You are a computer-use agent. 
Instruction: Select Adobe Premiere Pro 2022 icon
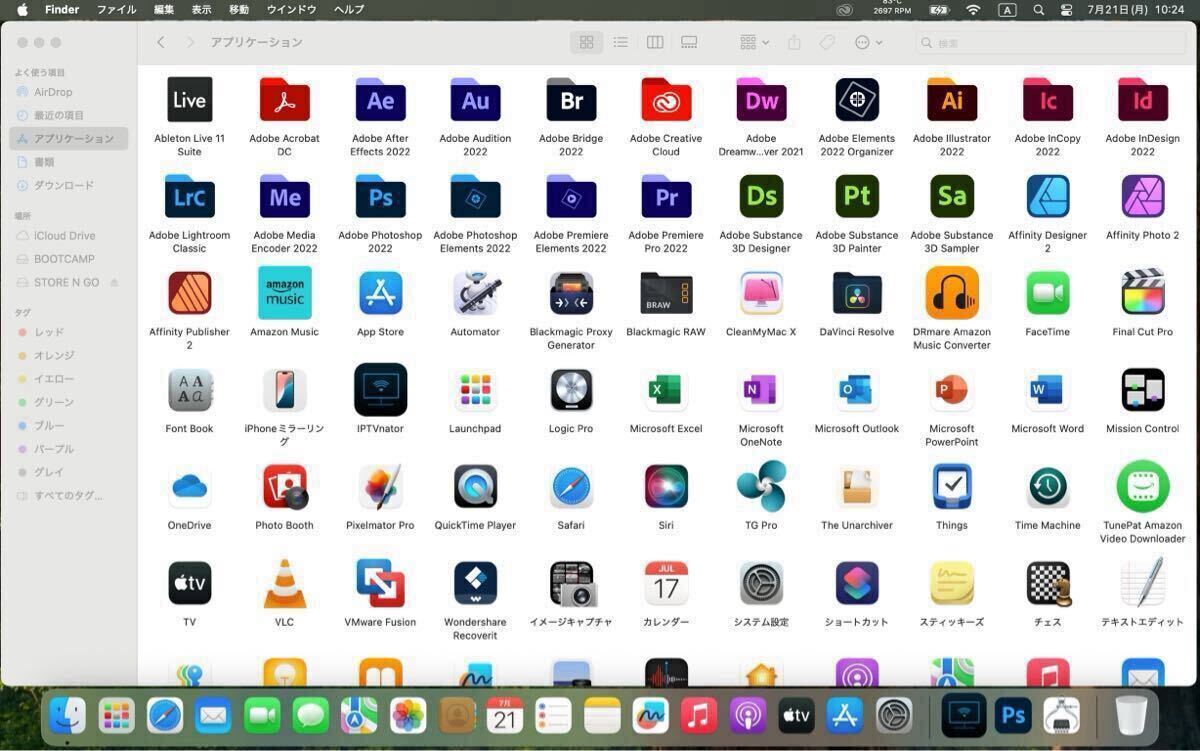click(x=666, y=197)
